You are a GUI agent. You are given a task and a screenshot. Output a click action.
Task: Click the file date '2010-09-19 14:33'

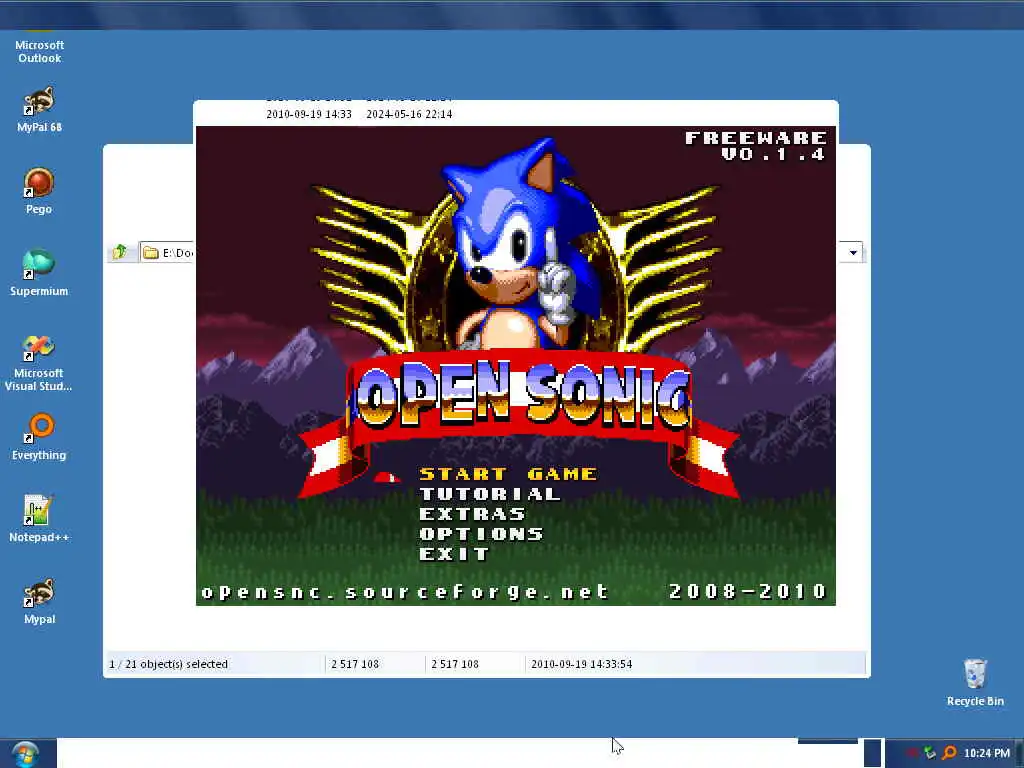pos(309,114)
